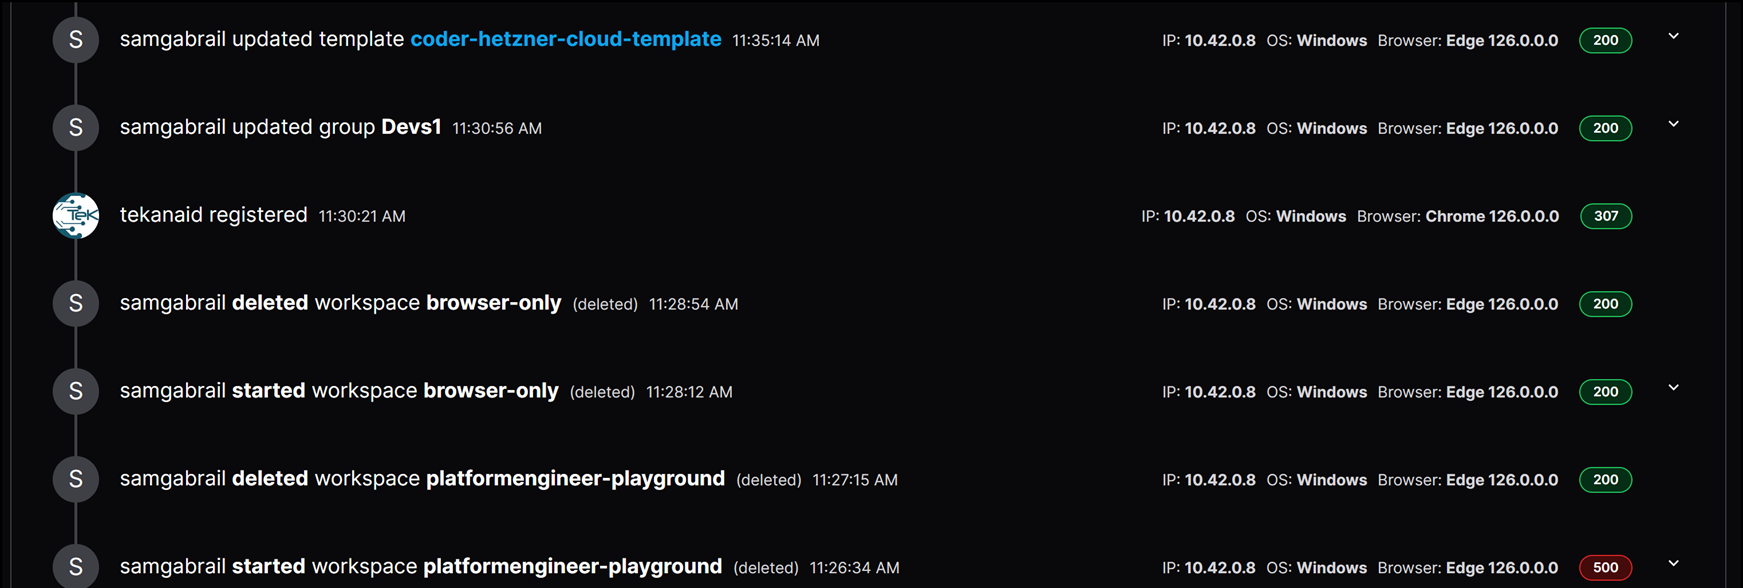Click avatar beside started platformengineer-playground entry
Image resolution: width=1743 pixels, height=588 pixels.
(x=76, y=567)
